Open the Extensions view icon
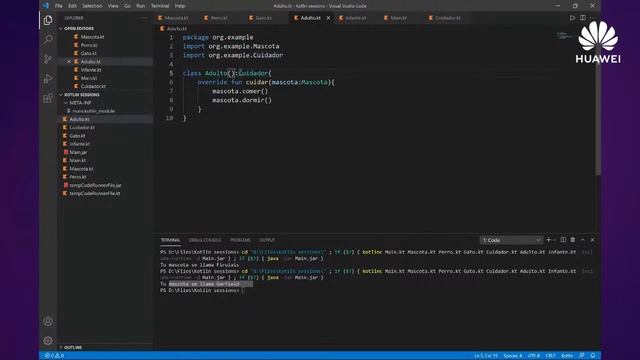Viewport: 640px width, 360px height. [48, 98]
